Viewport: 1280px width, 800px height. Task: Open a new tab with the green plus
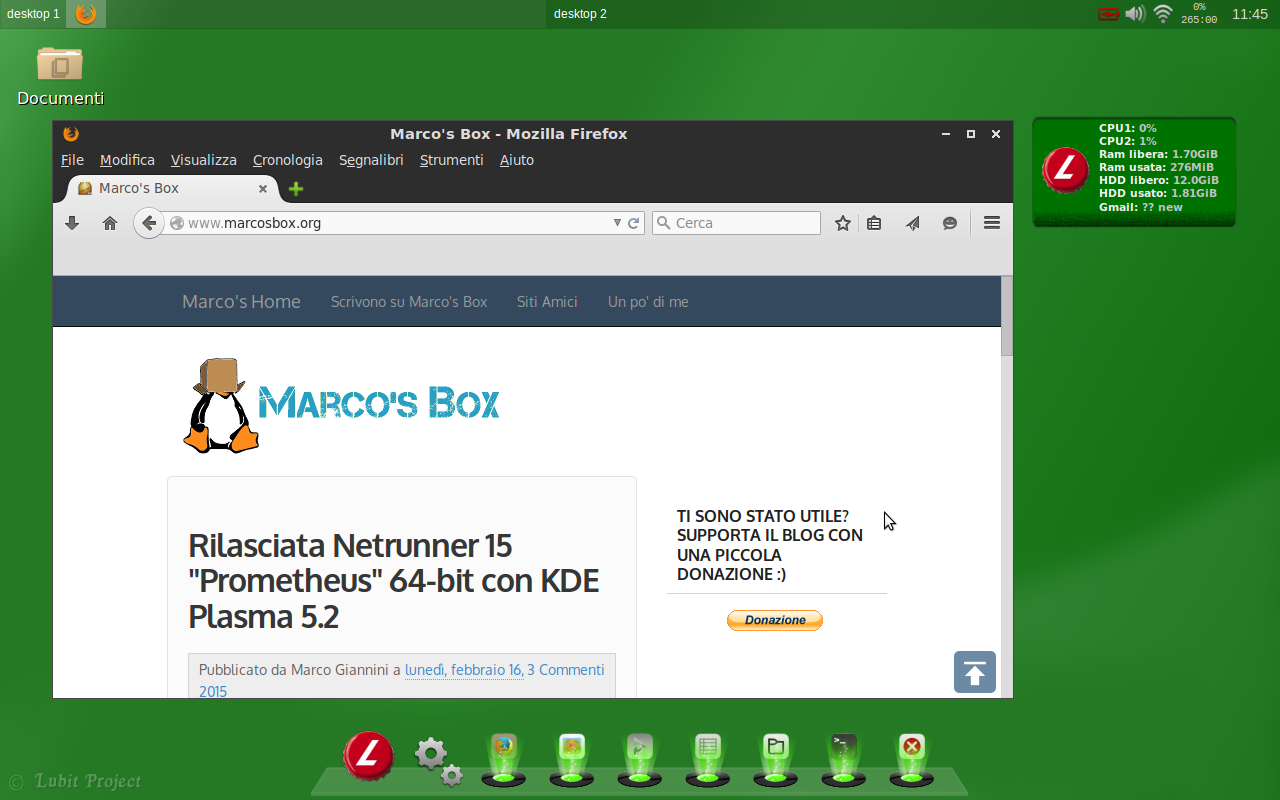pyautogui.click(x=295, y=188)
